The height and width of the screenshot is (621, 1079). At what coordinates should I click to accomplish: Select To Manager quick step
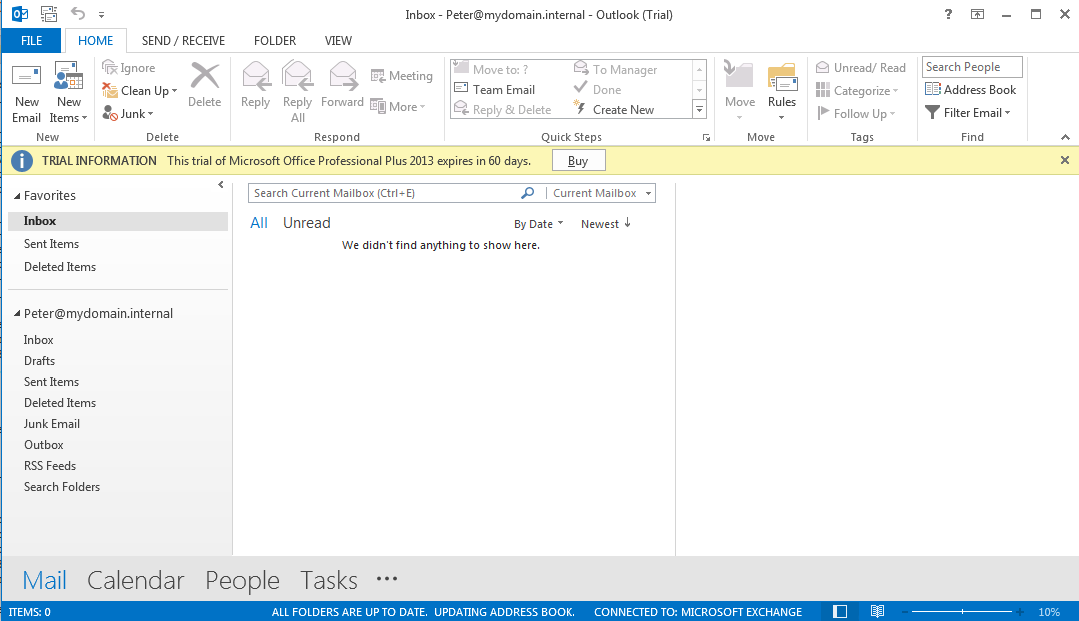pos(616,69)
